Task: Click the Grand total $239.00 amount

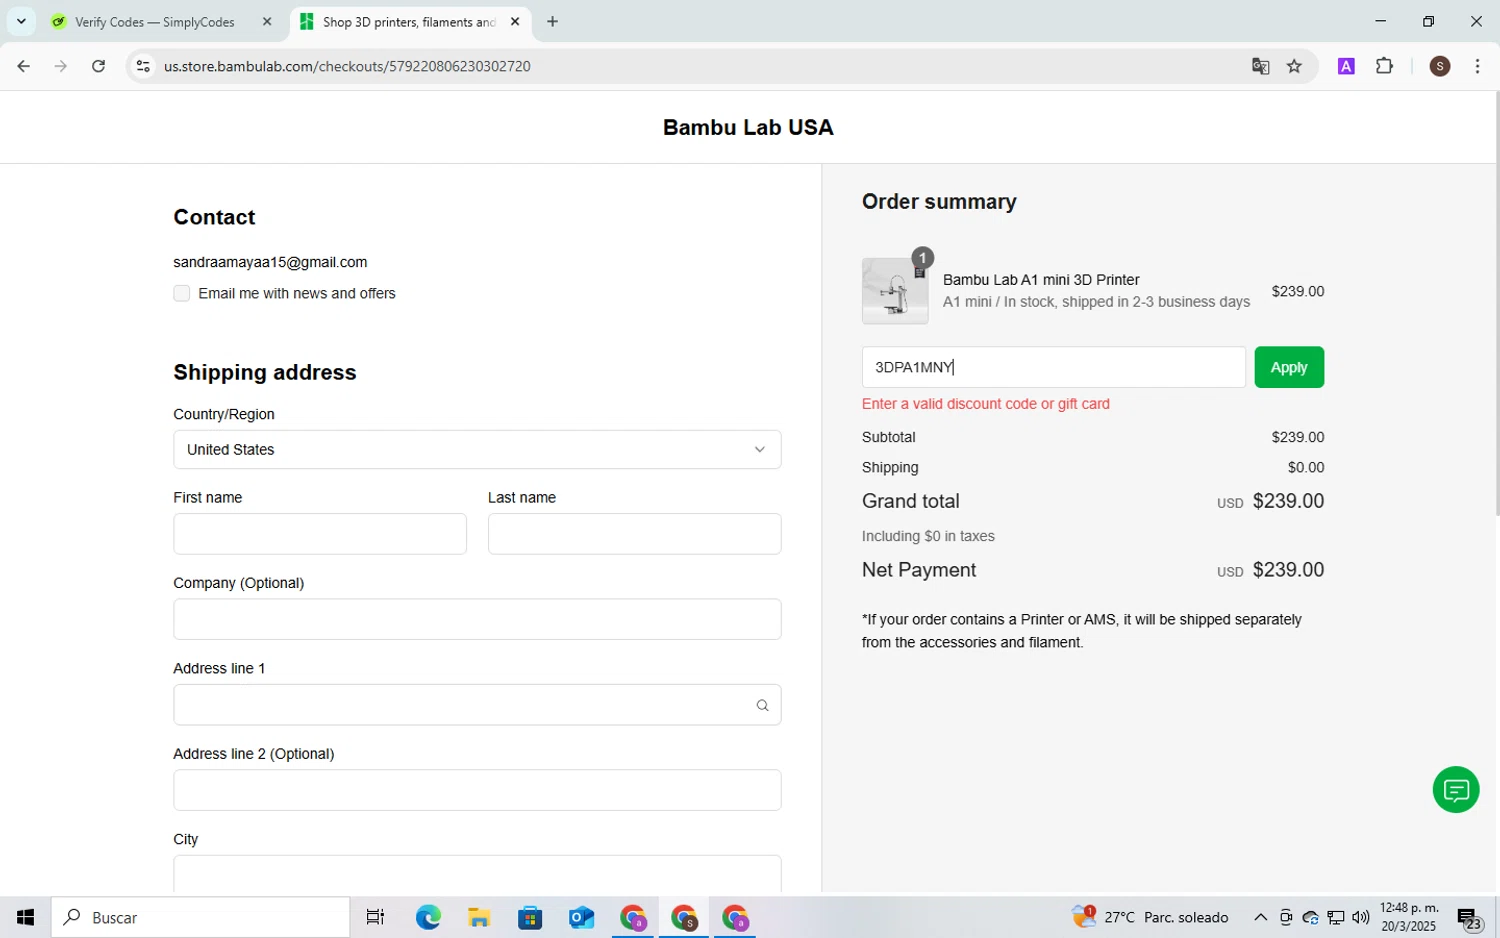Action: tap(1288, 501)
